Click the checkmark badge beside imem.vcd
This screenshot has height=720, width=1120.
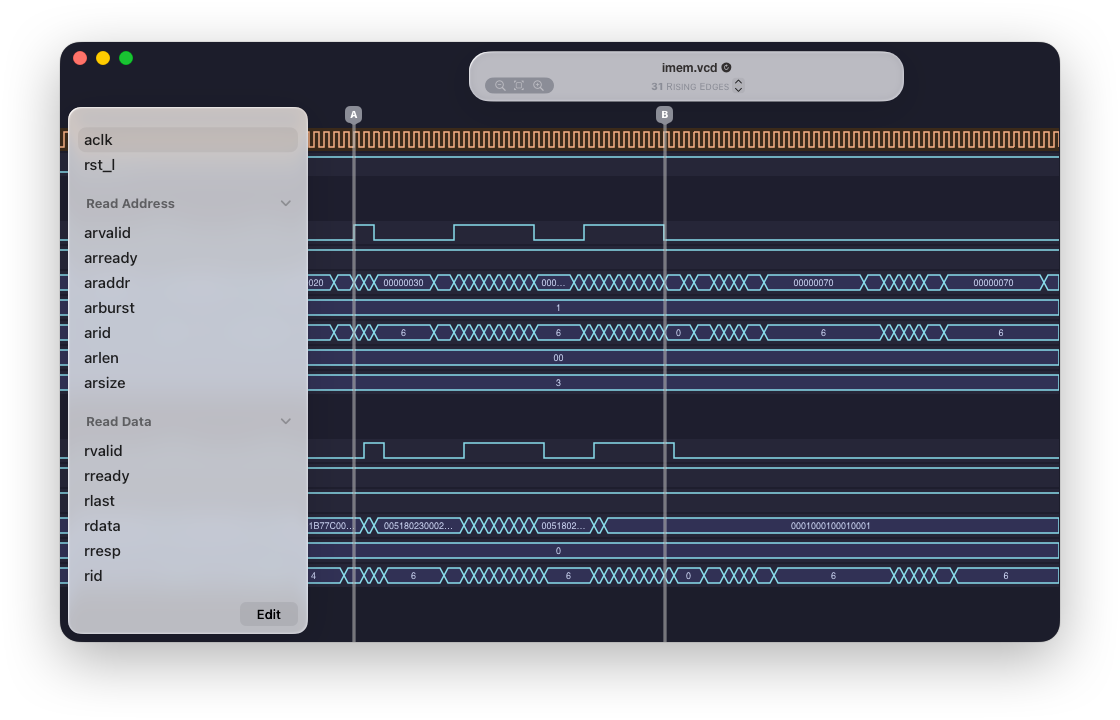(x=726, y=67)
